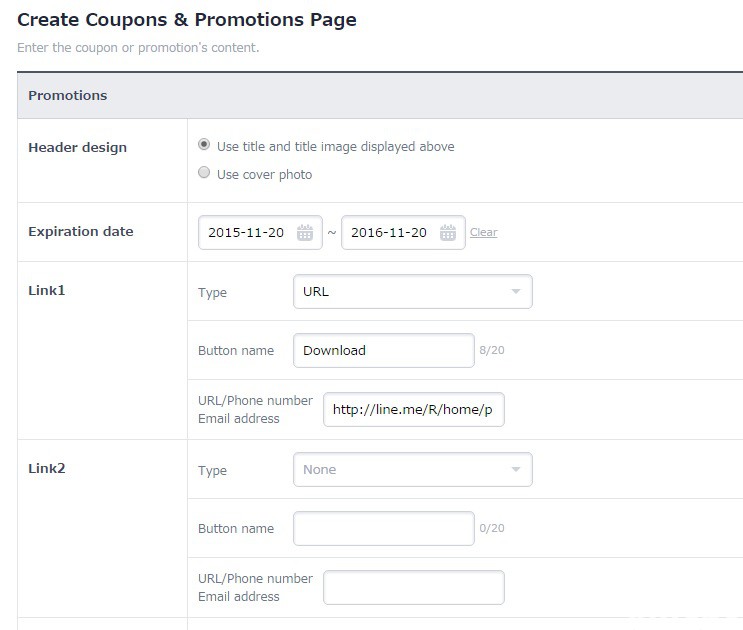Focus the empty Link2 Button name field
The width and height of the screenshot is (743, 630).
pos(384,528)
